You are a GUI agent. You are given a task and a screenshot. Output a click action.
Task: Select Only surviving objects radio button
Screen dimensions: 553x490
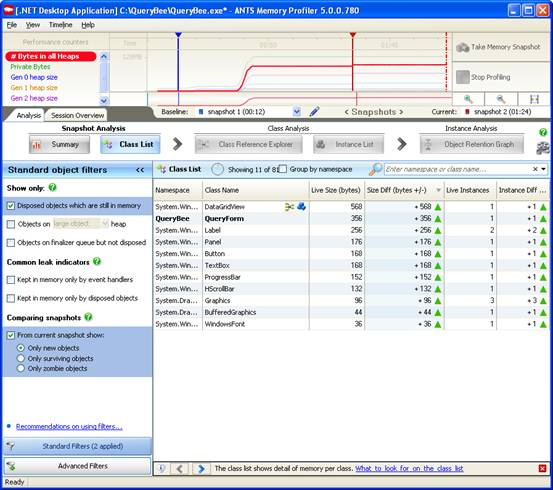[x=21, y=358]
